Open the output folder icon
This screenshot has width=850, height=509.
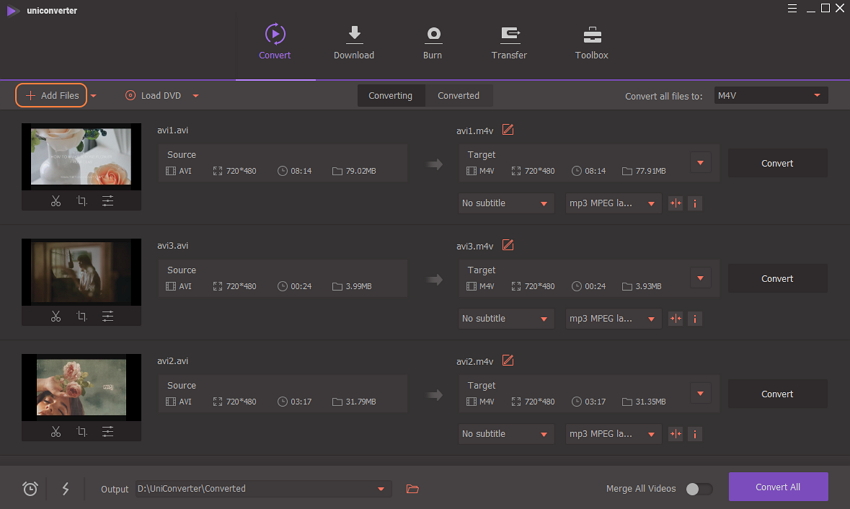coord(412,488)
